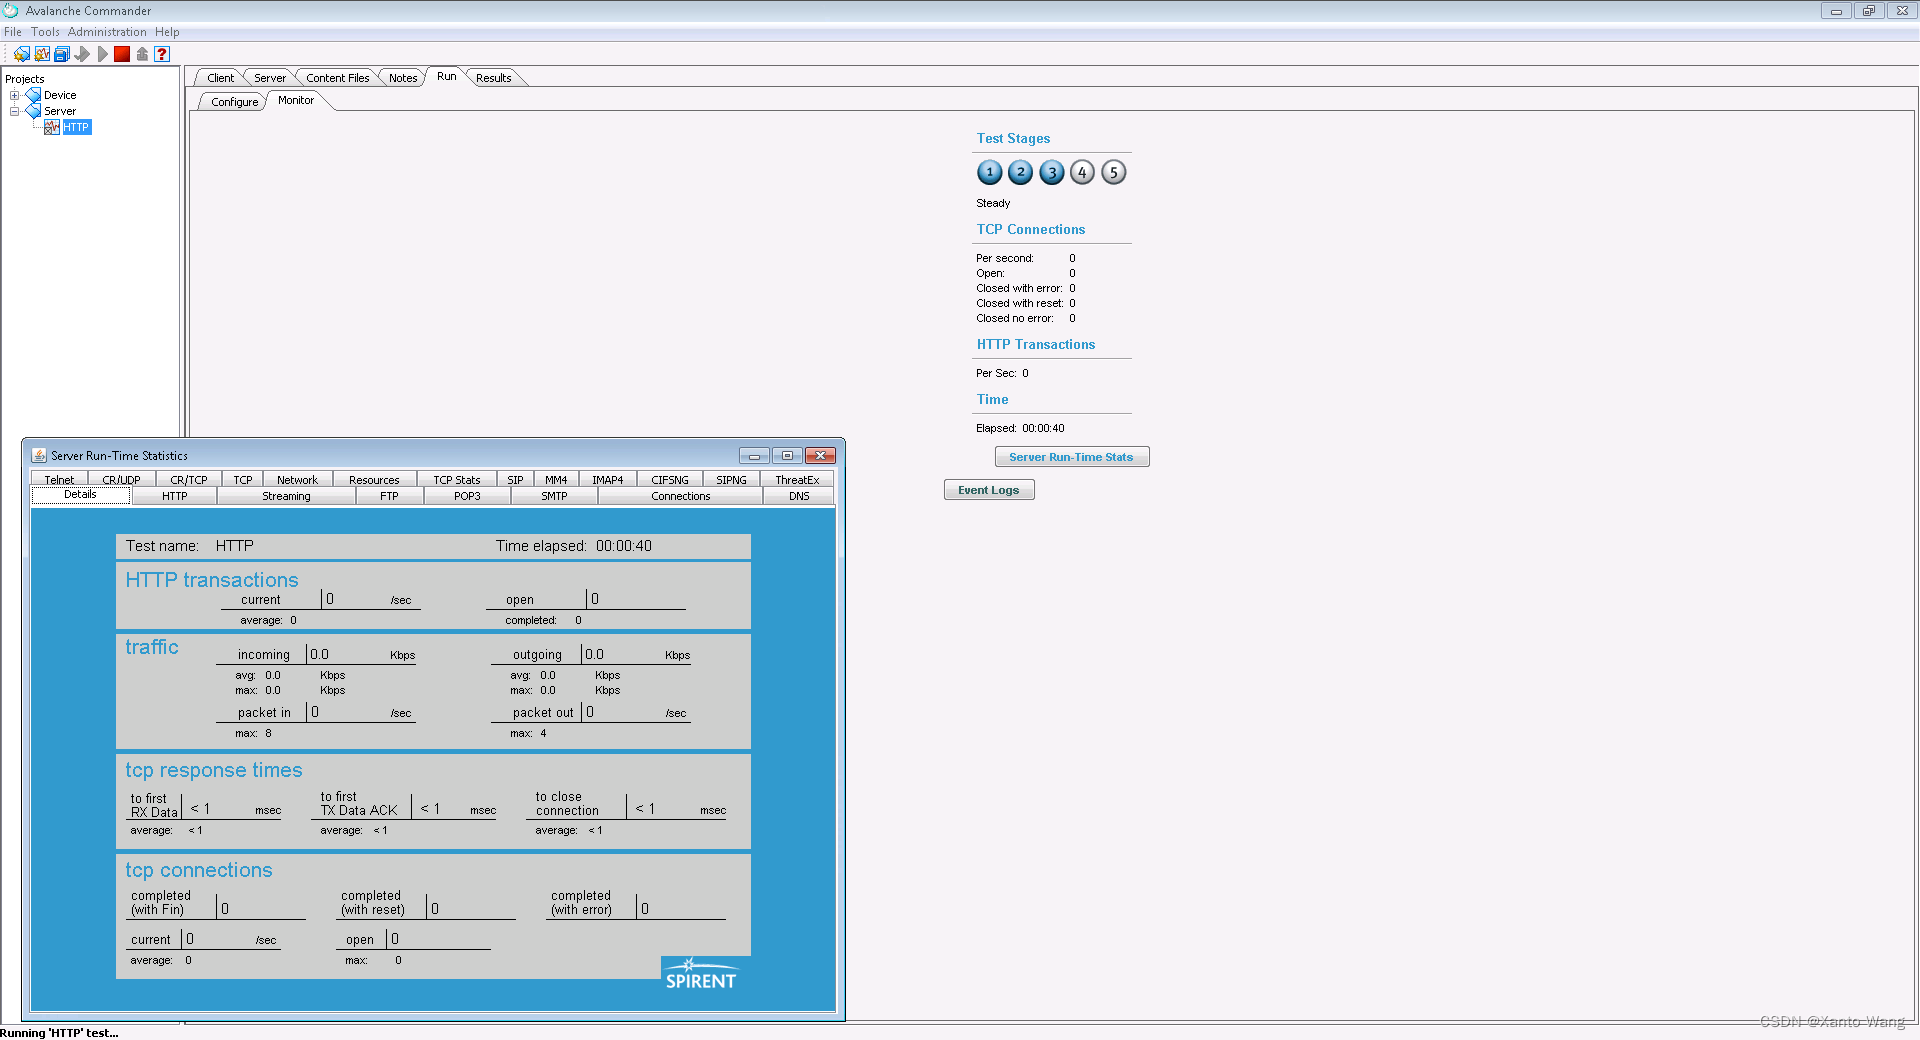The image size is (1920, 1040).
Task: Switch to the Content Files tab
Action: click(337, 78)
